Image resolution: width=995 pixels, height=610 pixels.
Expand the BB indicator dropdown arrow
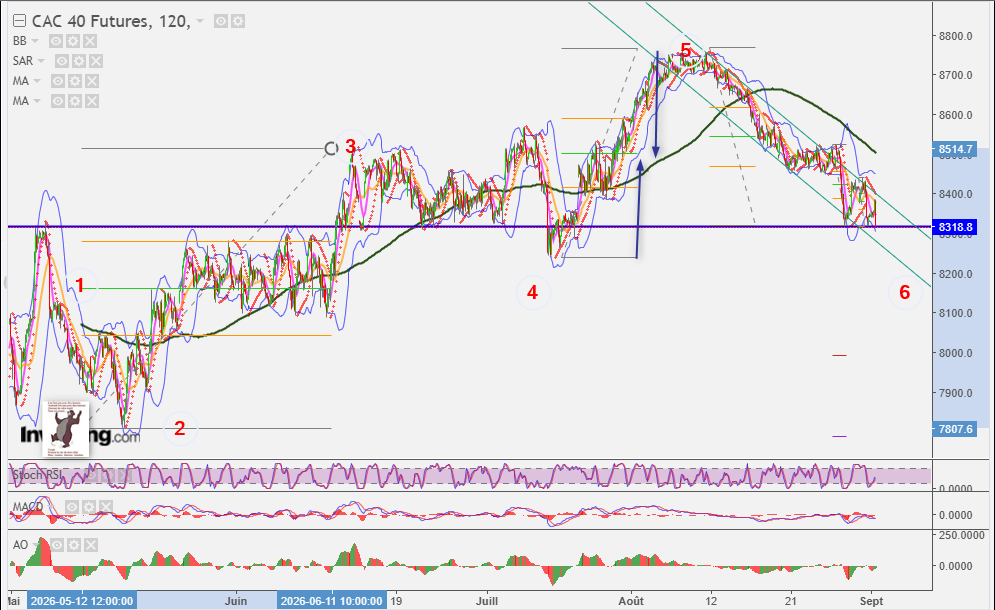point(35,41)
